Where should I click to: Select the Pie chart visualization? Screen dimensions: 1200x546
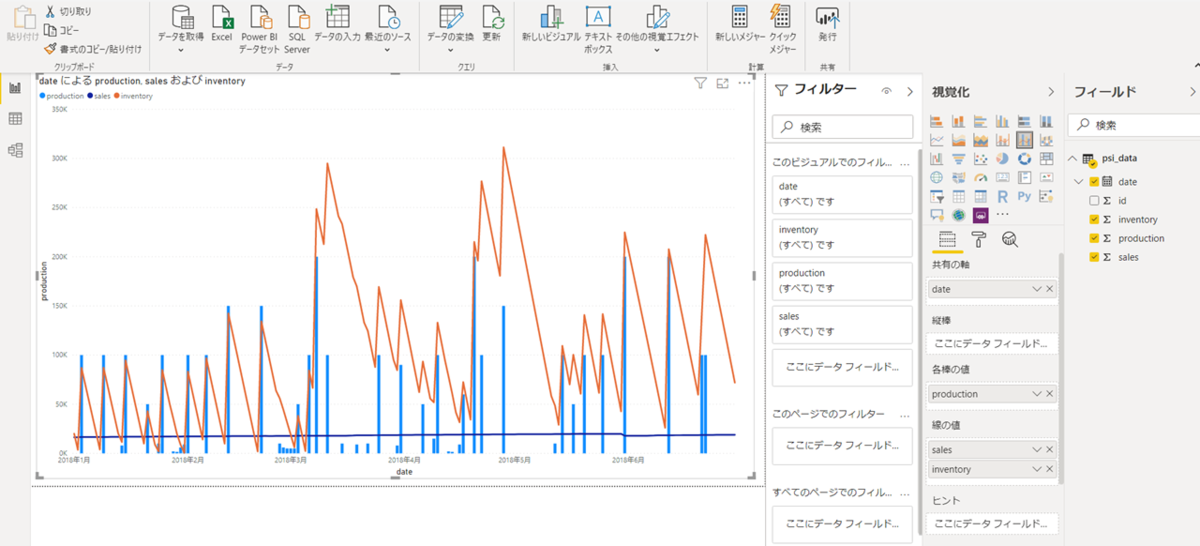(x=1002, y=158)
